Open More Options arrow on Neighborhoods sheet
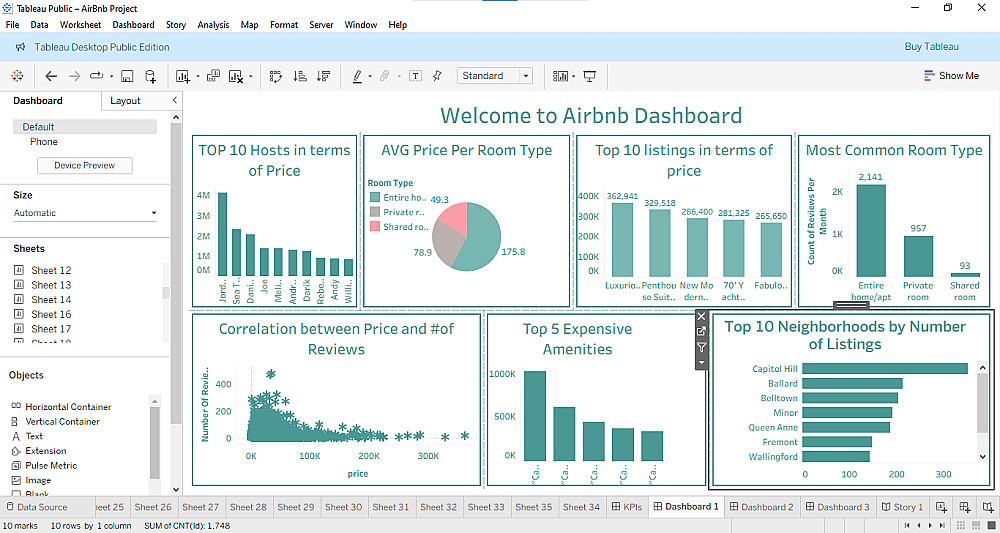The width and height of the screenshot is (1000, 533). click(701, 363)
